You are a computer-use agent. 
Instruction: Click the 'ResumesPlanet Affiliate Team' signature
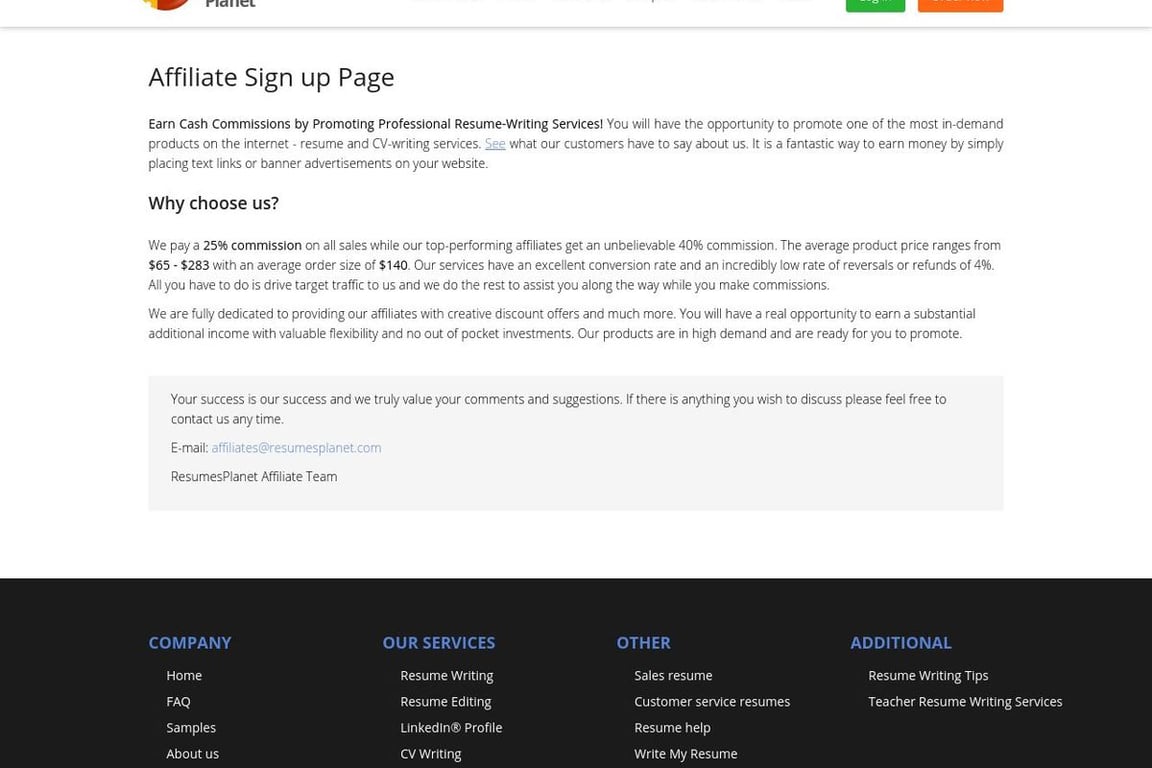click(254, 476)
